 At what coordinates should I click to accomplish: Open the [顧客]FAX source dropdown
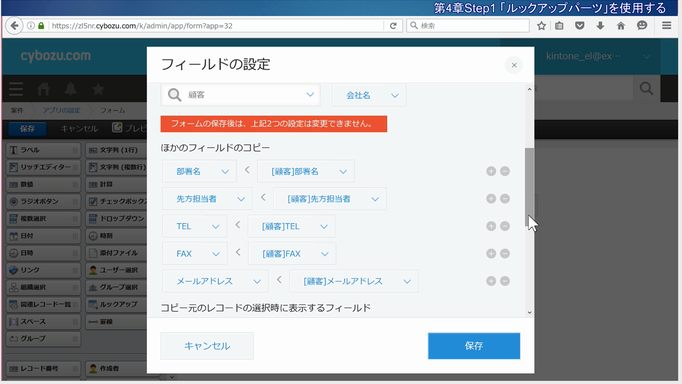tap(292, 254)
